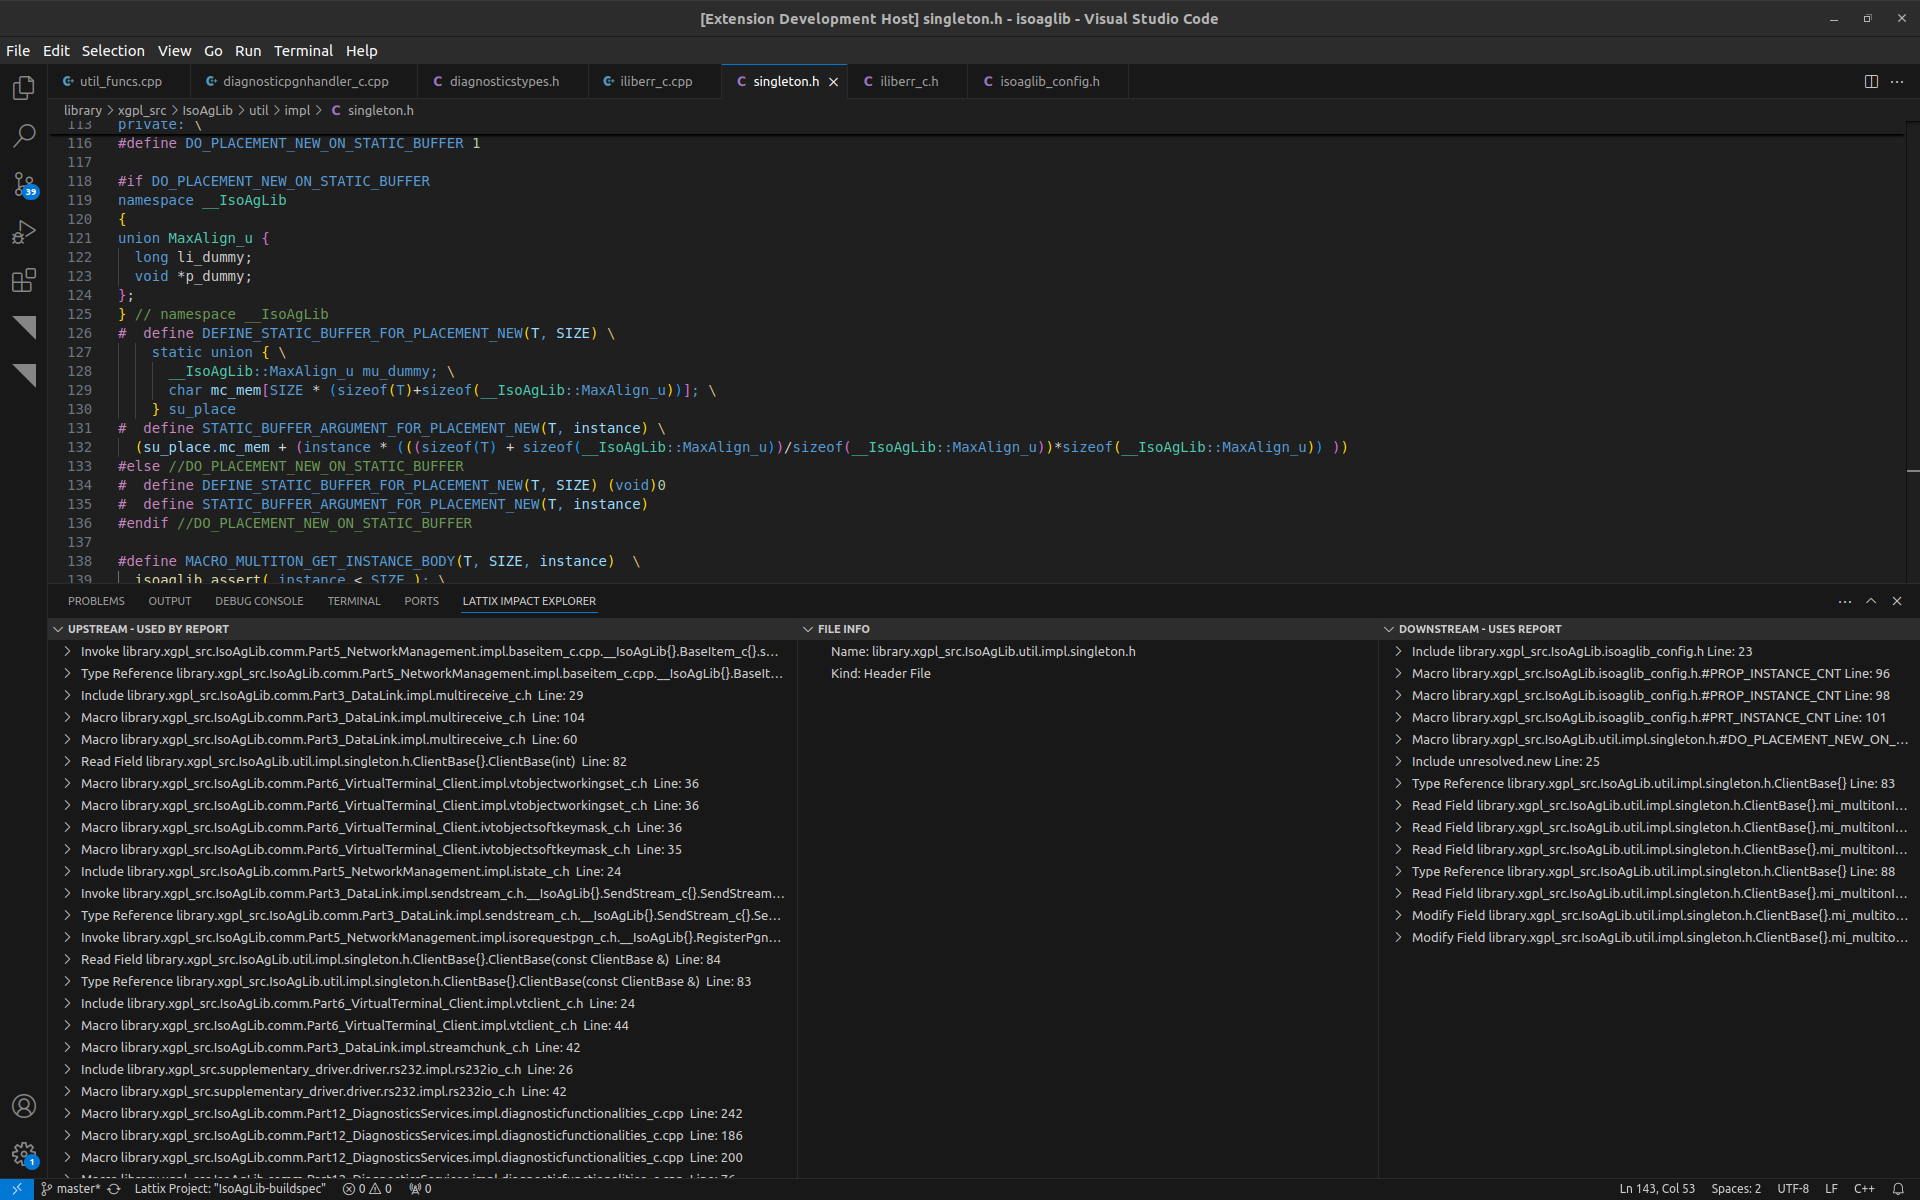
Task: Split the editor to the right
Action: coord(1871,82)
